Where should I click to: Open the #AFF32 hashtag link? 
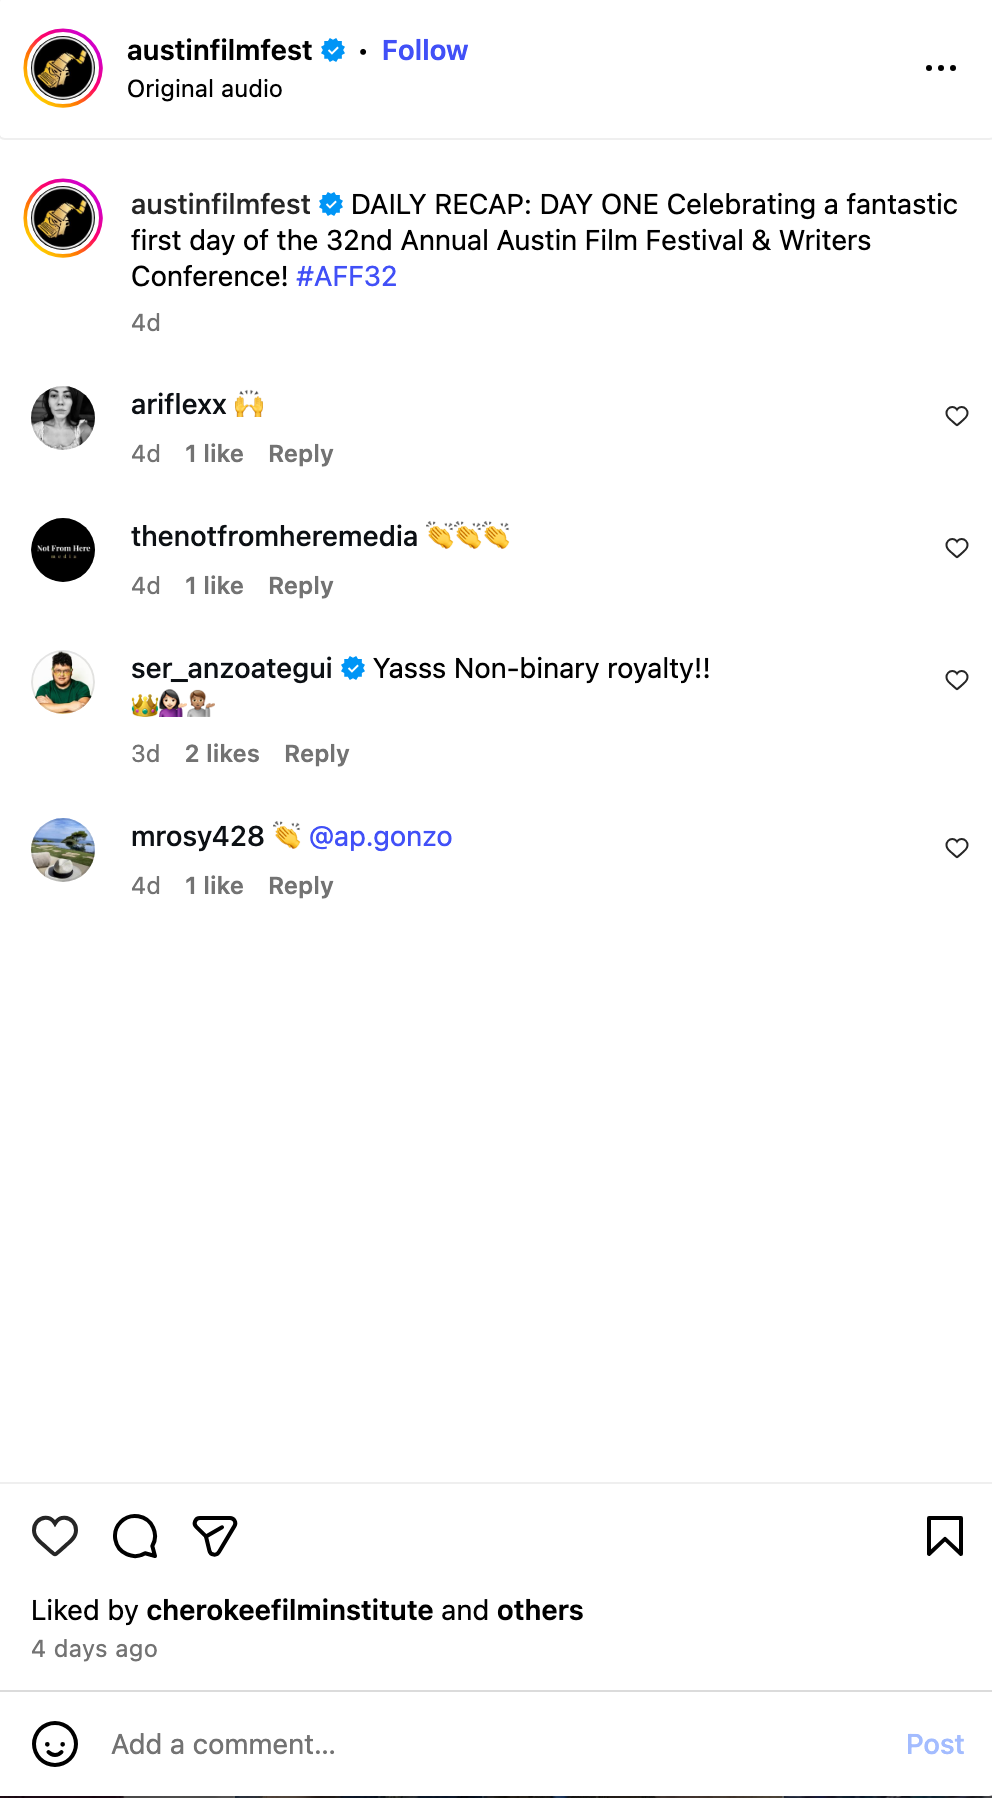click(346, 276)
